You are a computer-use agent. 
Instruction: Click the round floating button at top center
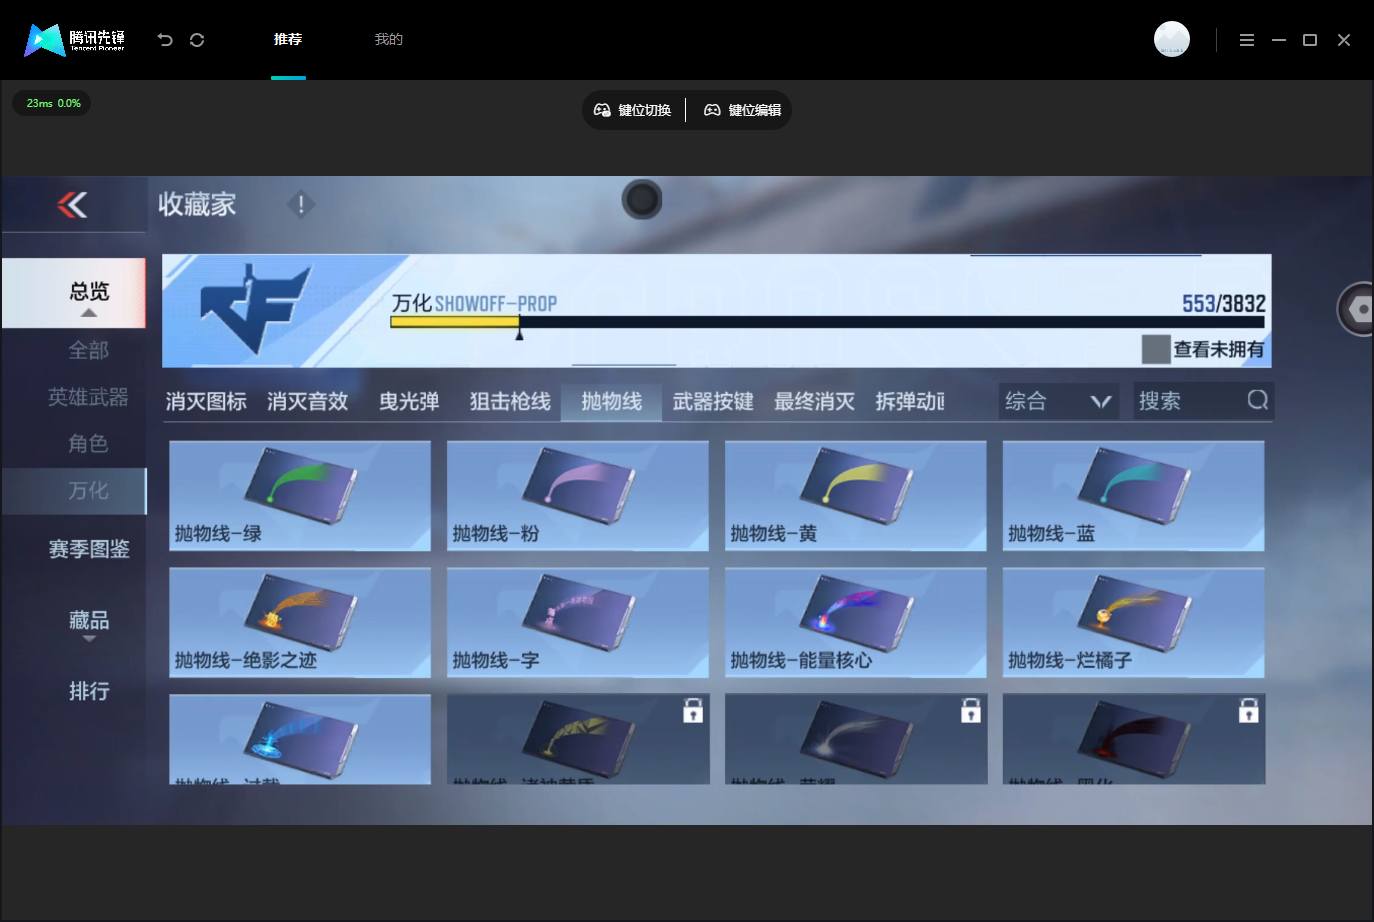pyautogui.click(x=642, y=200)
